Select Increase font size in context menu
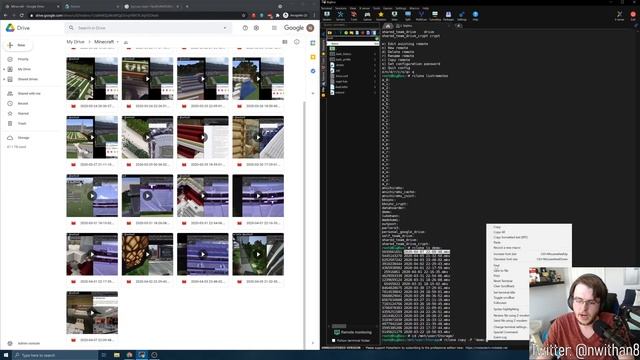Viewport: 640px width, 360px height. coord(530,254)
